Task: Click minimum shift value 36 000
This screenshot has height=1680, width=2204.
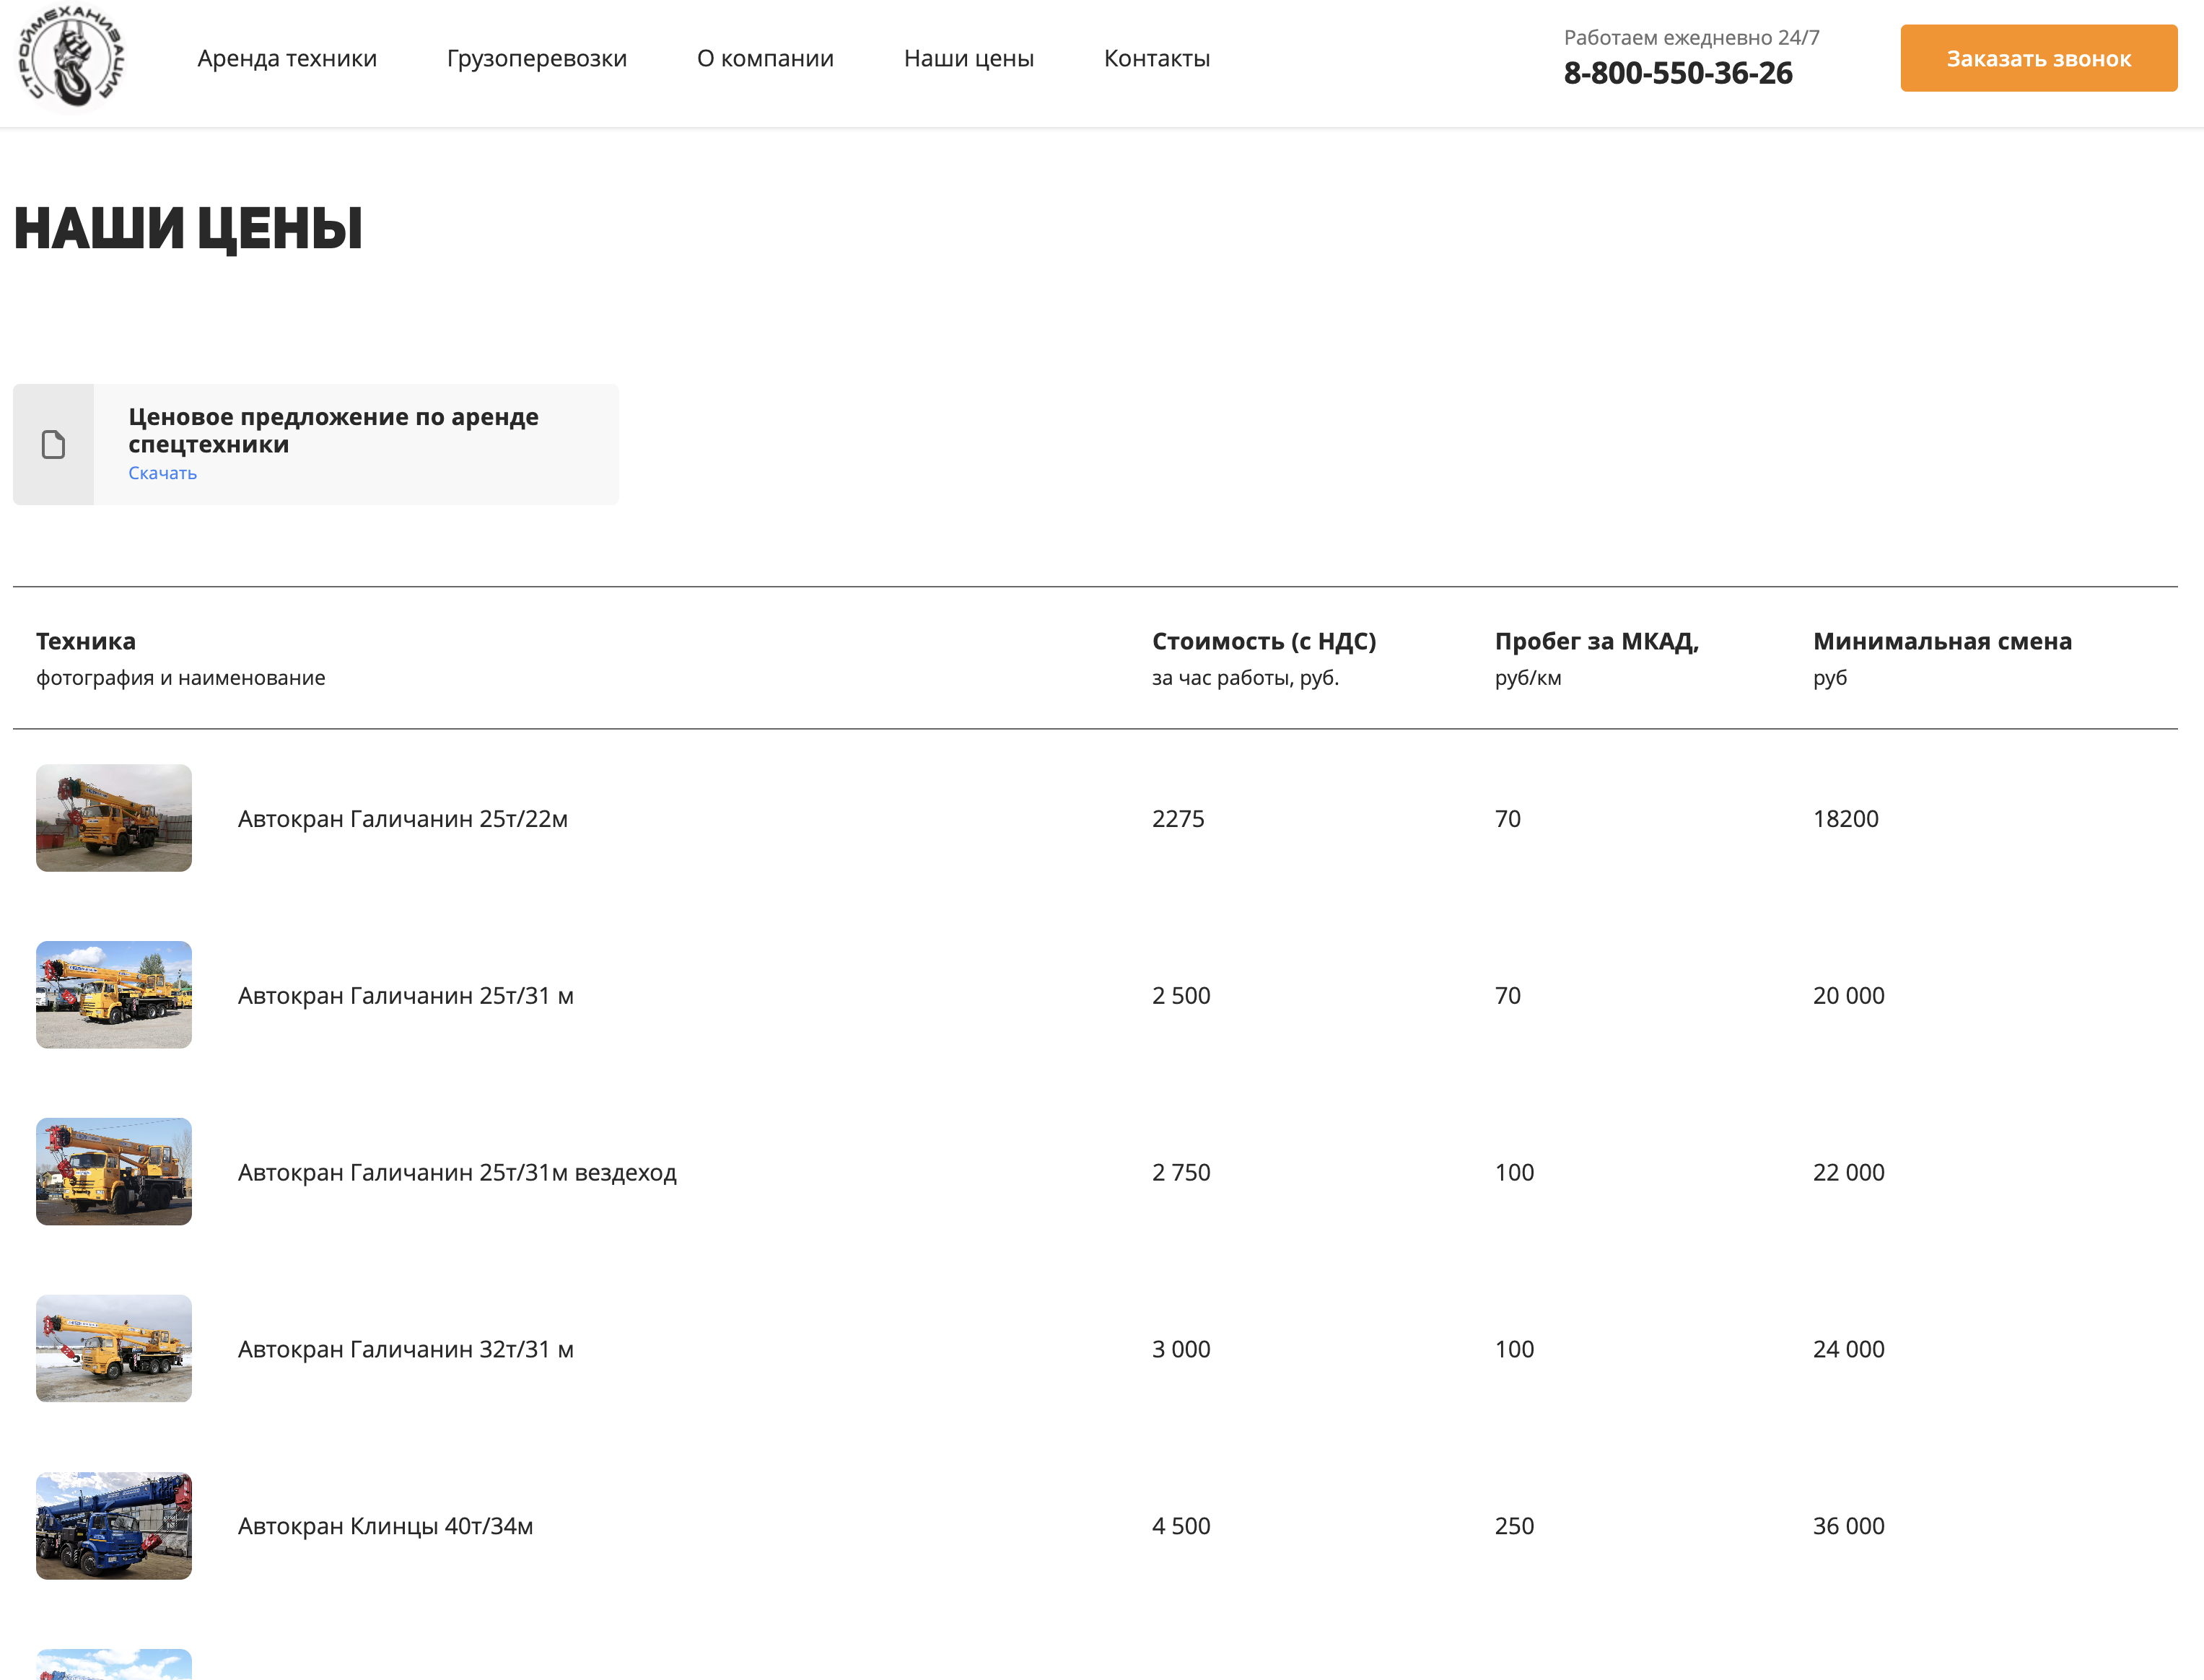Action: [1849, 1527]
